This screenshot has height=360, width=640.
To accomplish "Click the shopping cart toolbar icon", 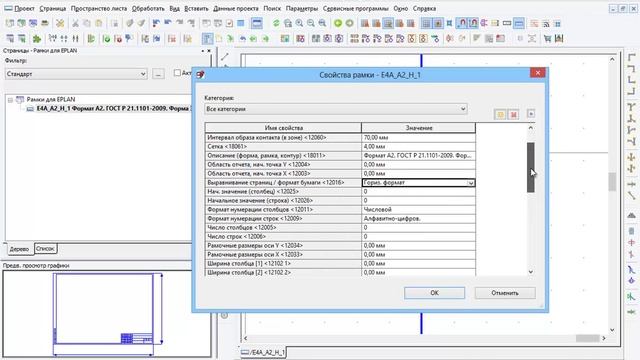I will 547,39.
